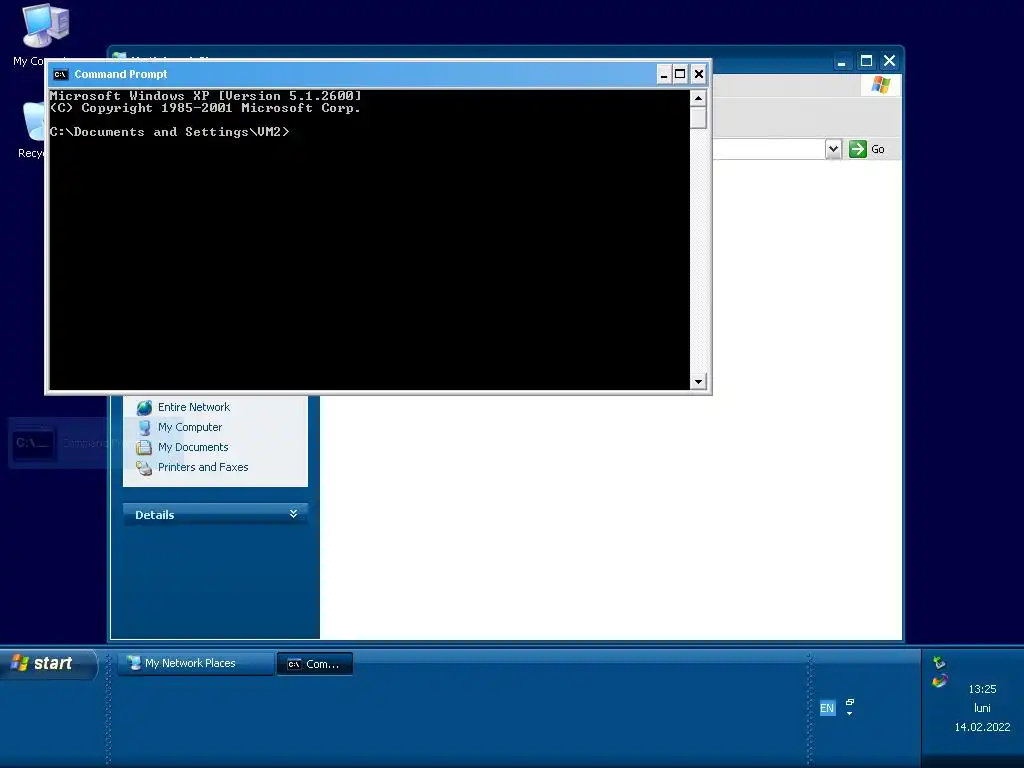Expand the Details panel chevron
The height and width of the screenshot is (768, 1024).
(294, 514)
